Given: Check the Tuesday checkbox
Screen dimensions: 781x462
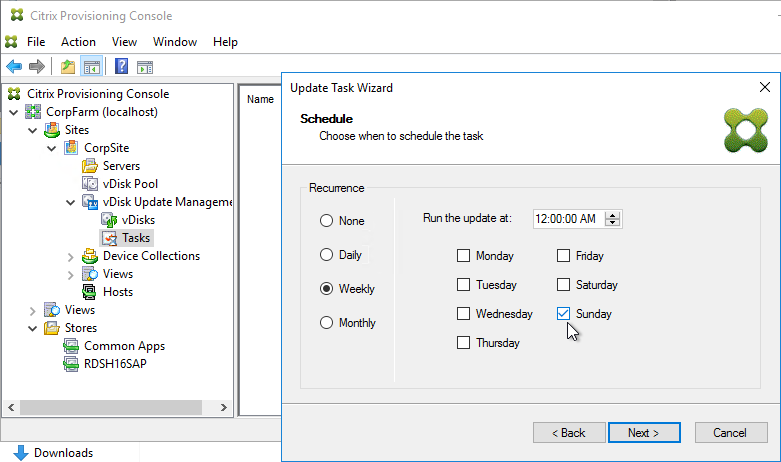Looking at the screenshot, I should click(x=463, y=284).
